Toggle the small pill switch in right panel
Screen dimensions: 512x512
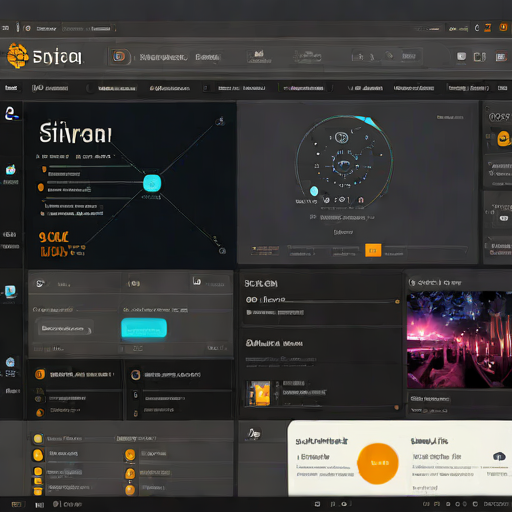[504, 218]
